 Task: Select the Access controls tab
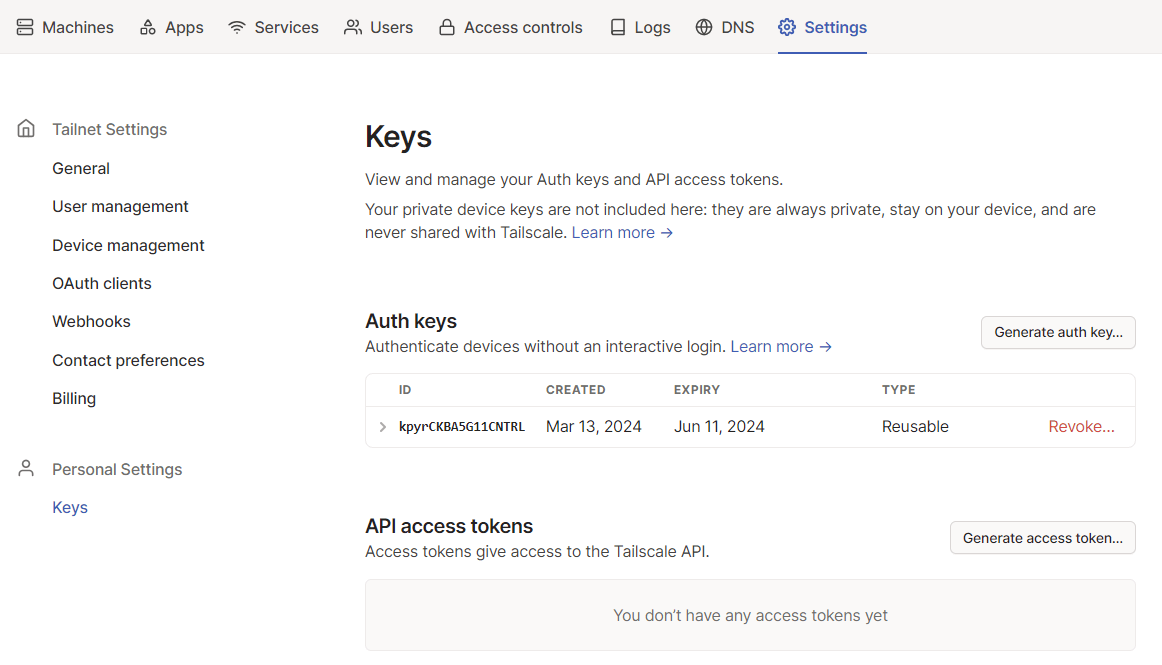[511, 27]
